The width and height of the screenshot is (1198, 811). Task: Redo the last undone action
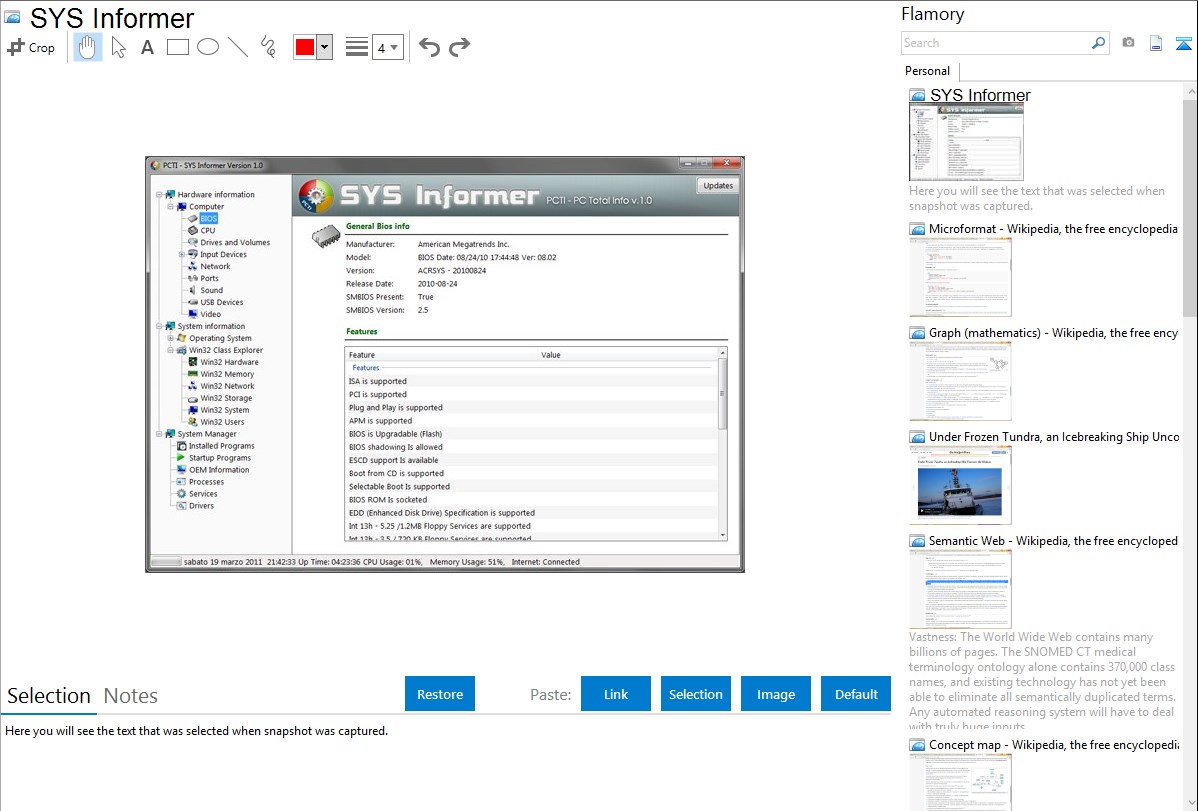460,47
